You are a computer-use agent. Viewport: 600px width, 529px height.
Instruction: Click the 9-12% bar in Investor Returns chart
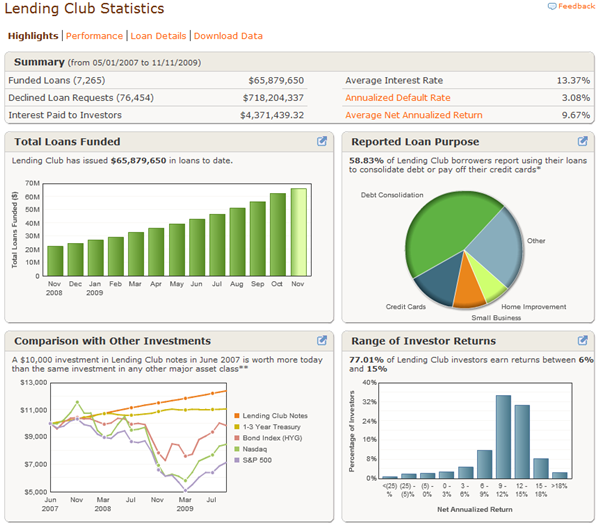click(503, 437)
